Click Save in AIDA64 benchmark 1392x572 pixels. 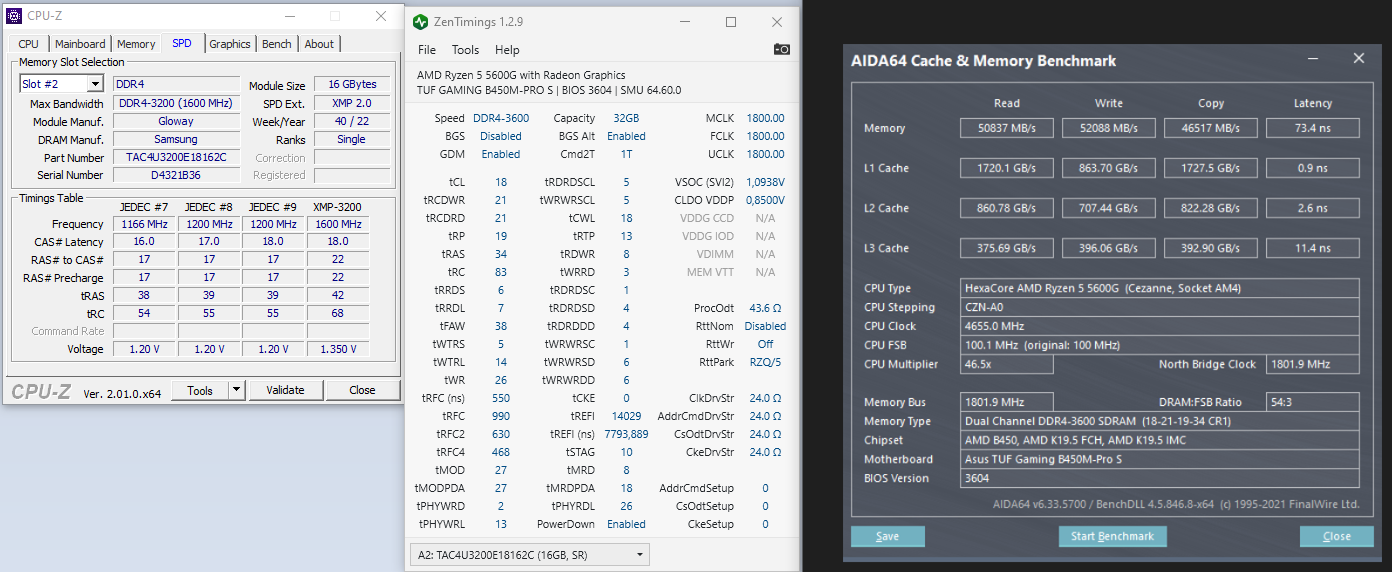887,536
